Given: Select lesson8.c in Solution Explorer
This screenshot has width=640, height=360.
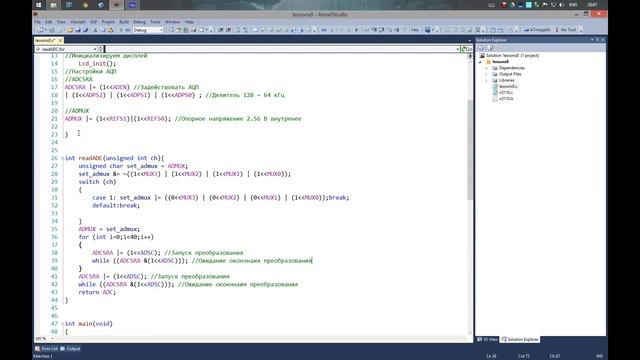Looking at the screenshot, I should [x=508, y=86].
